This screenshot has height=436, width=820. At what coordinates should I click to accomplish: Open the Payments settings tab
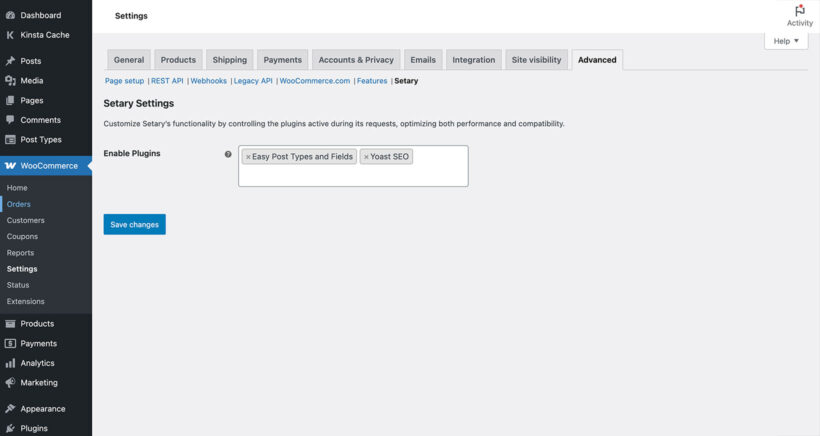pyautogui.click(x=282, y=60)
